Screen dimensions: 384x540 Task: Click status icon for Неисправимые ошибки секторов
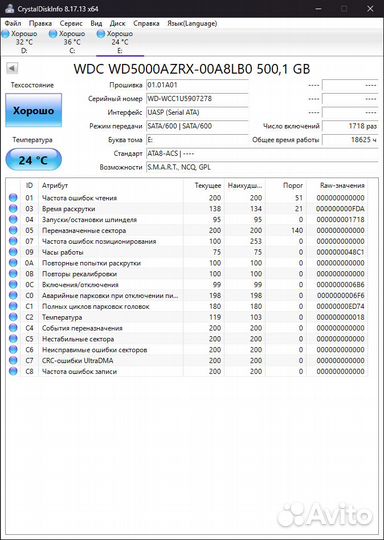click(13, 350)
